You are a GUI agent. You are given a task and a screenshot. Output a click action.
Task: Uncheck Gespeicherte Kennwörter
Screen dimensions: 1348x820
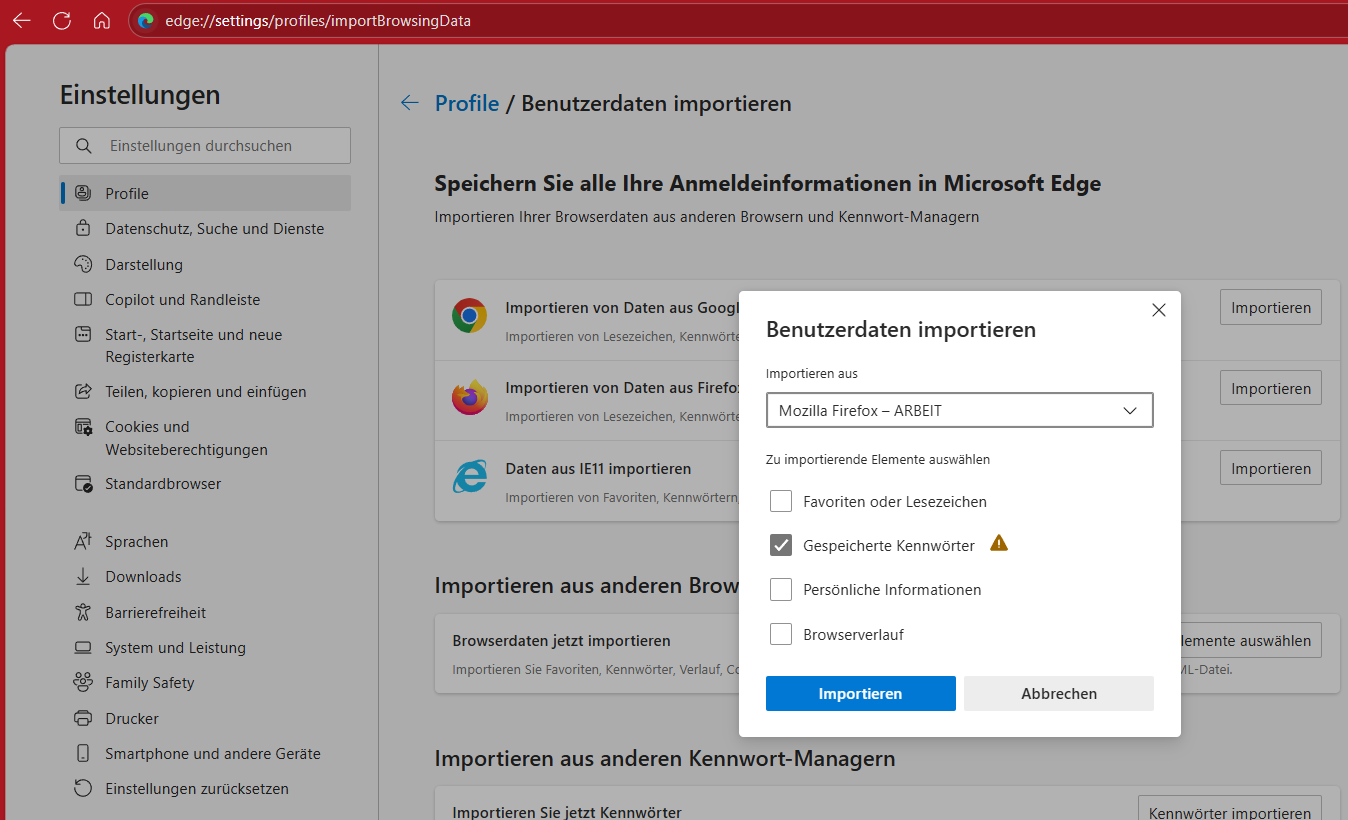pos(781,546)
